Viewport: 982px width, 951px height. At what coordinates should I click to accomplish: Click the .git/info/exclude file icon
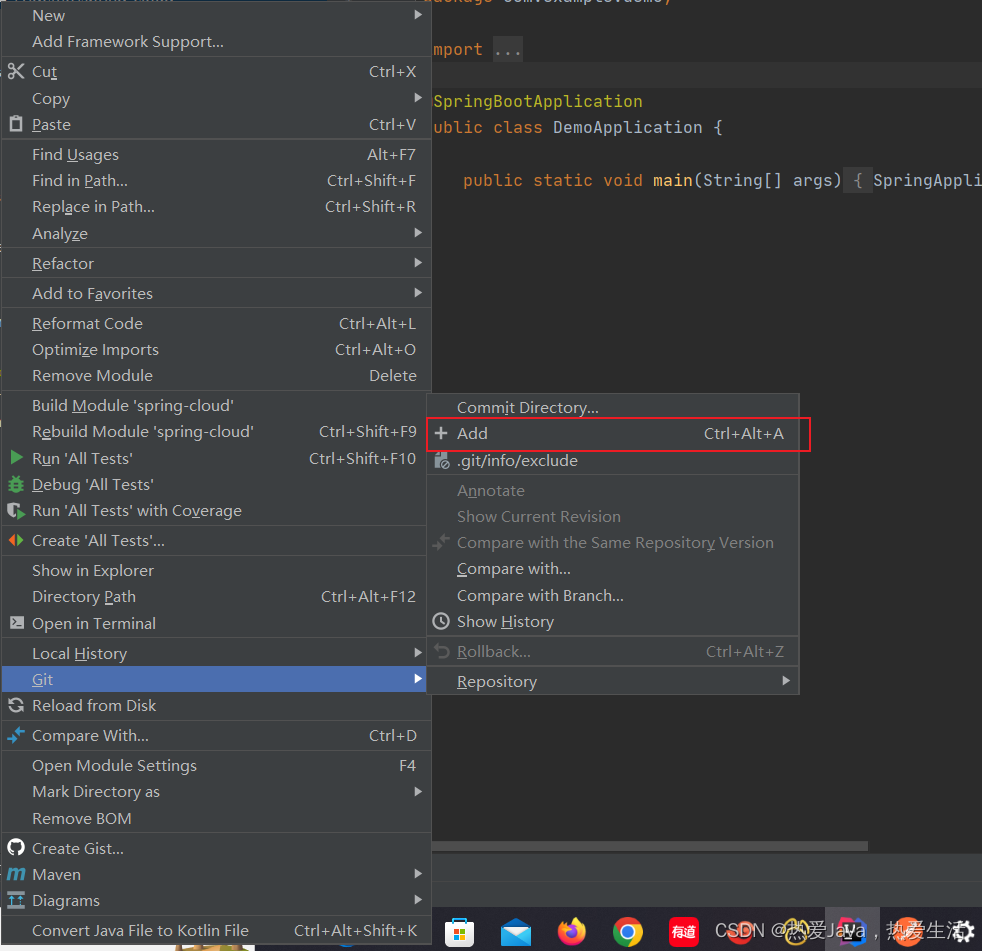tap(442, 461)
